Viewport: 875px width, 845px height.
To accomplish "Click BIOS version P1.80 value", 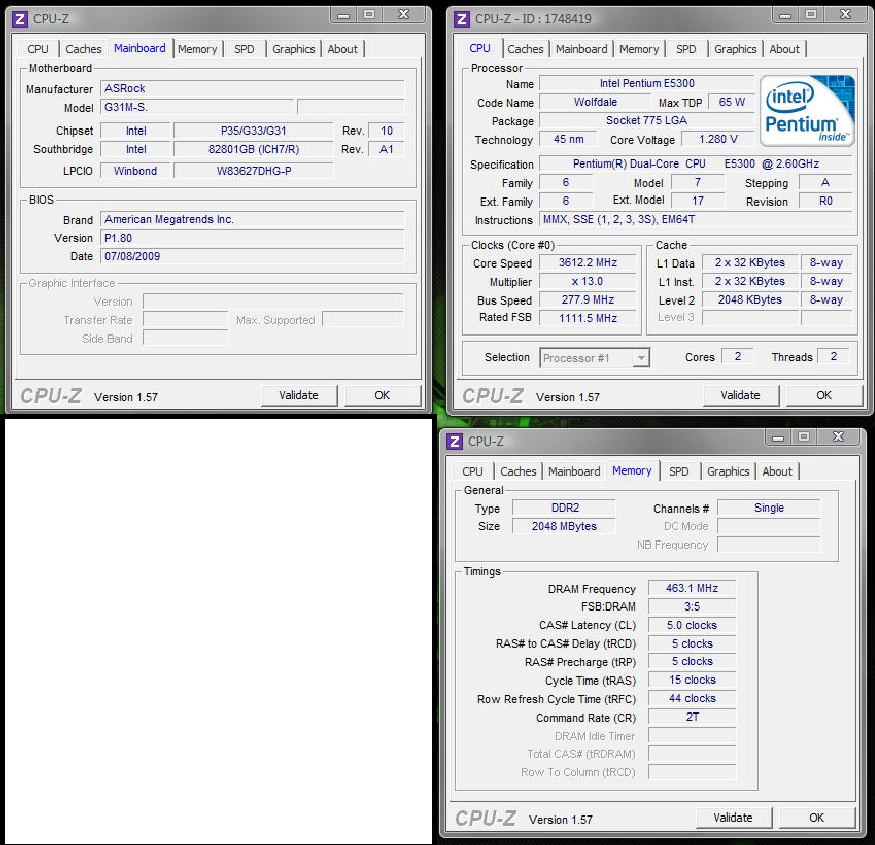I will pyautogui.click(x=252, y=238).
